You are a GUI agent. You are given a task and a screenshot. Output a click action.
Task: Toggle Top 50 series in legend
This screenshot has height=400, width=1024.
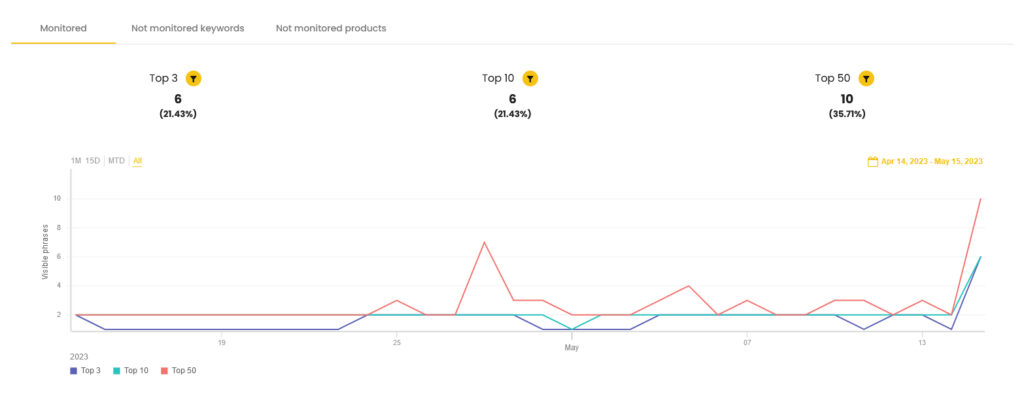pos(178,371)
